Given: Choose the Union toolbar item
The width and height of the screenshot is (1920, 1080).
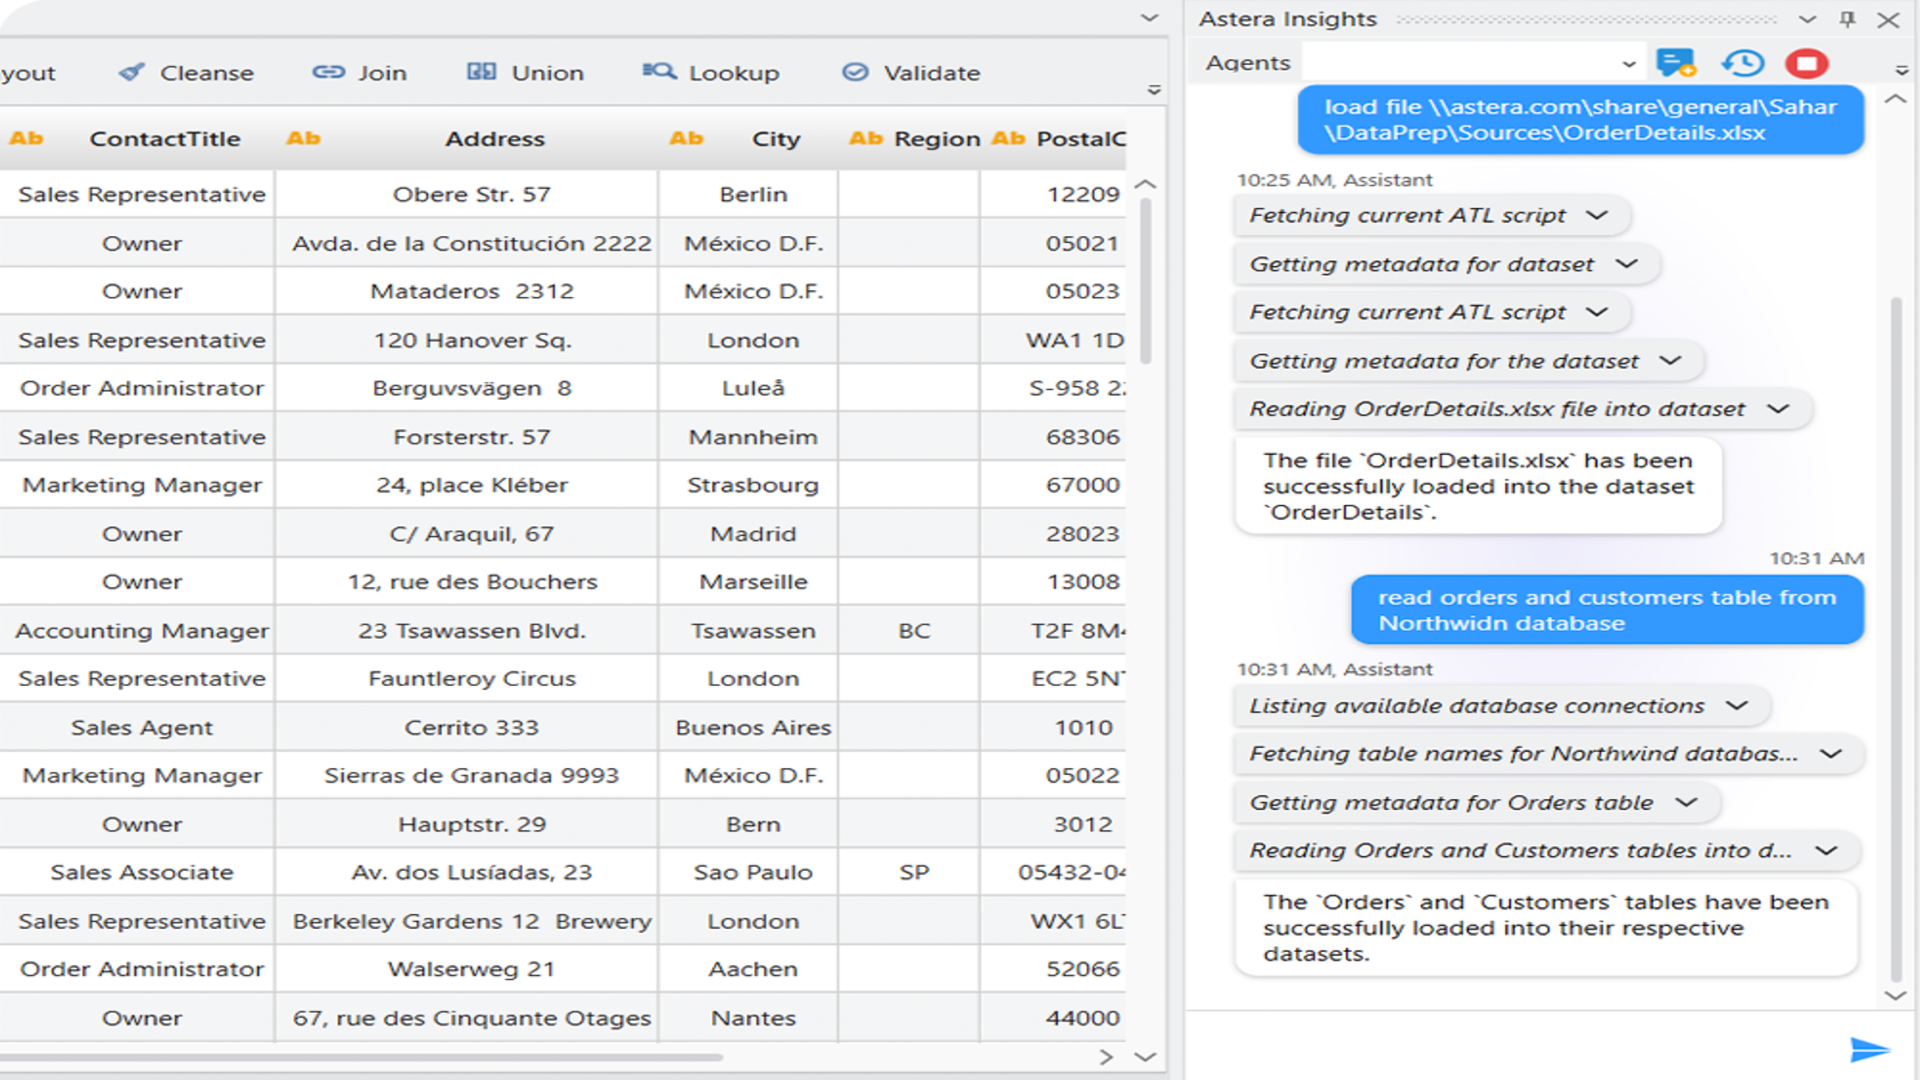Looking at the screenshot, I should 526,72.
